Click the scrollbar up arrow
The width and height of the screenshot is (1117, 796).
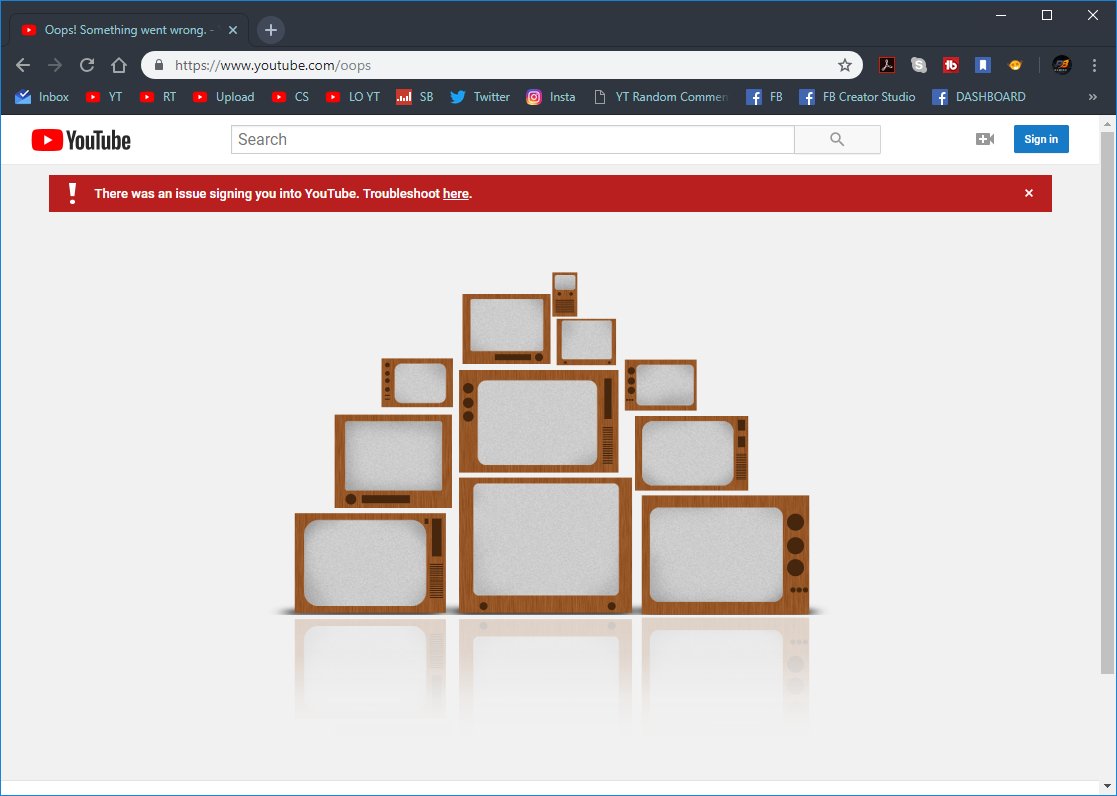1108,124
